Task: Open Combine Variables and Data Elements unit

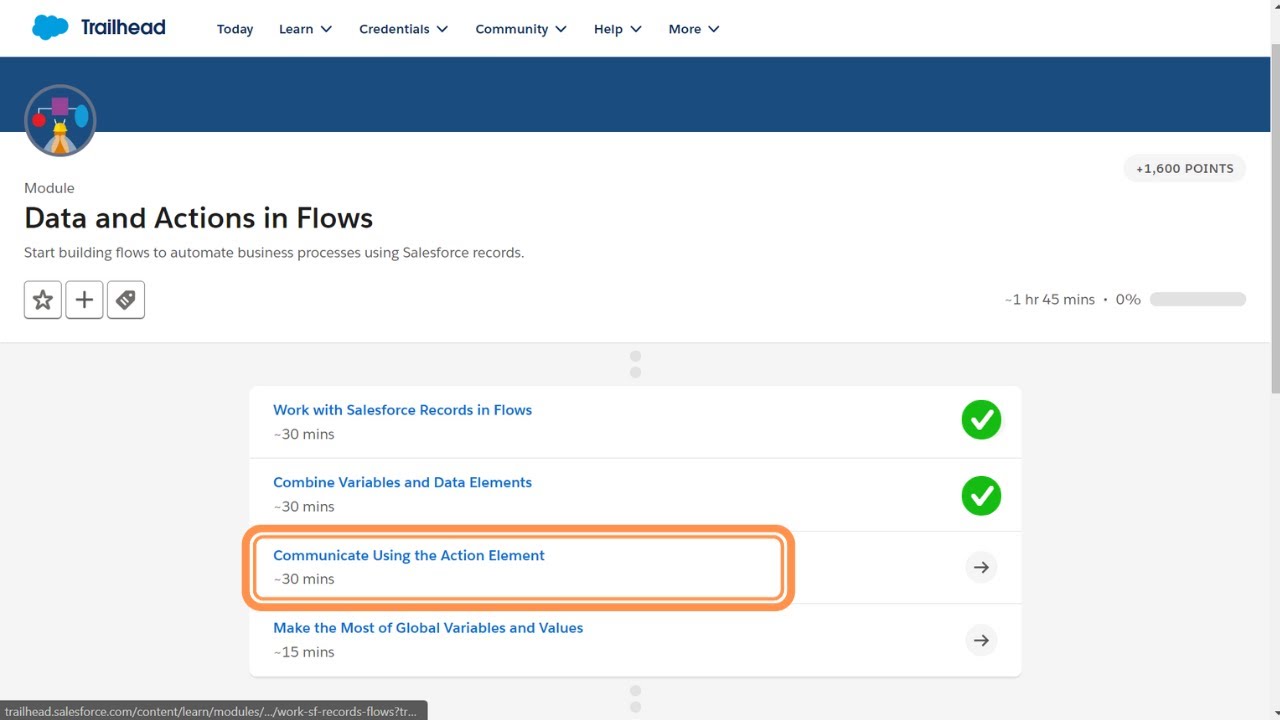Action: tap(402, 482)
